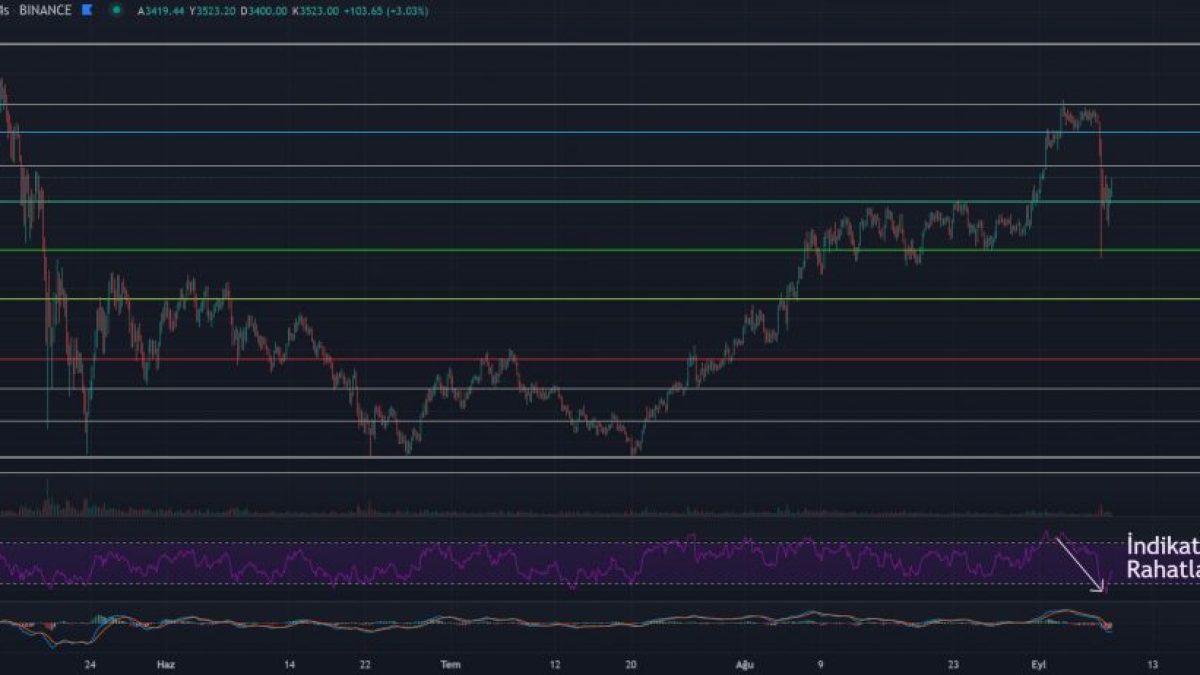Click the blue flag icon beside BINANCE
1200x675 pixels.
(88, 10)
